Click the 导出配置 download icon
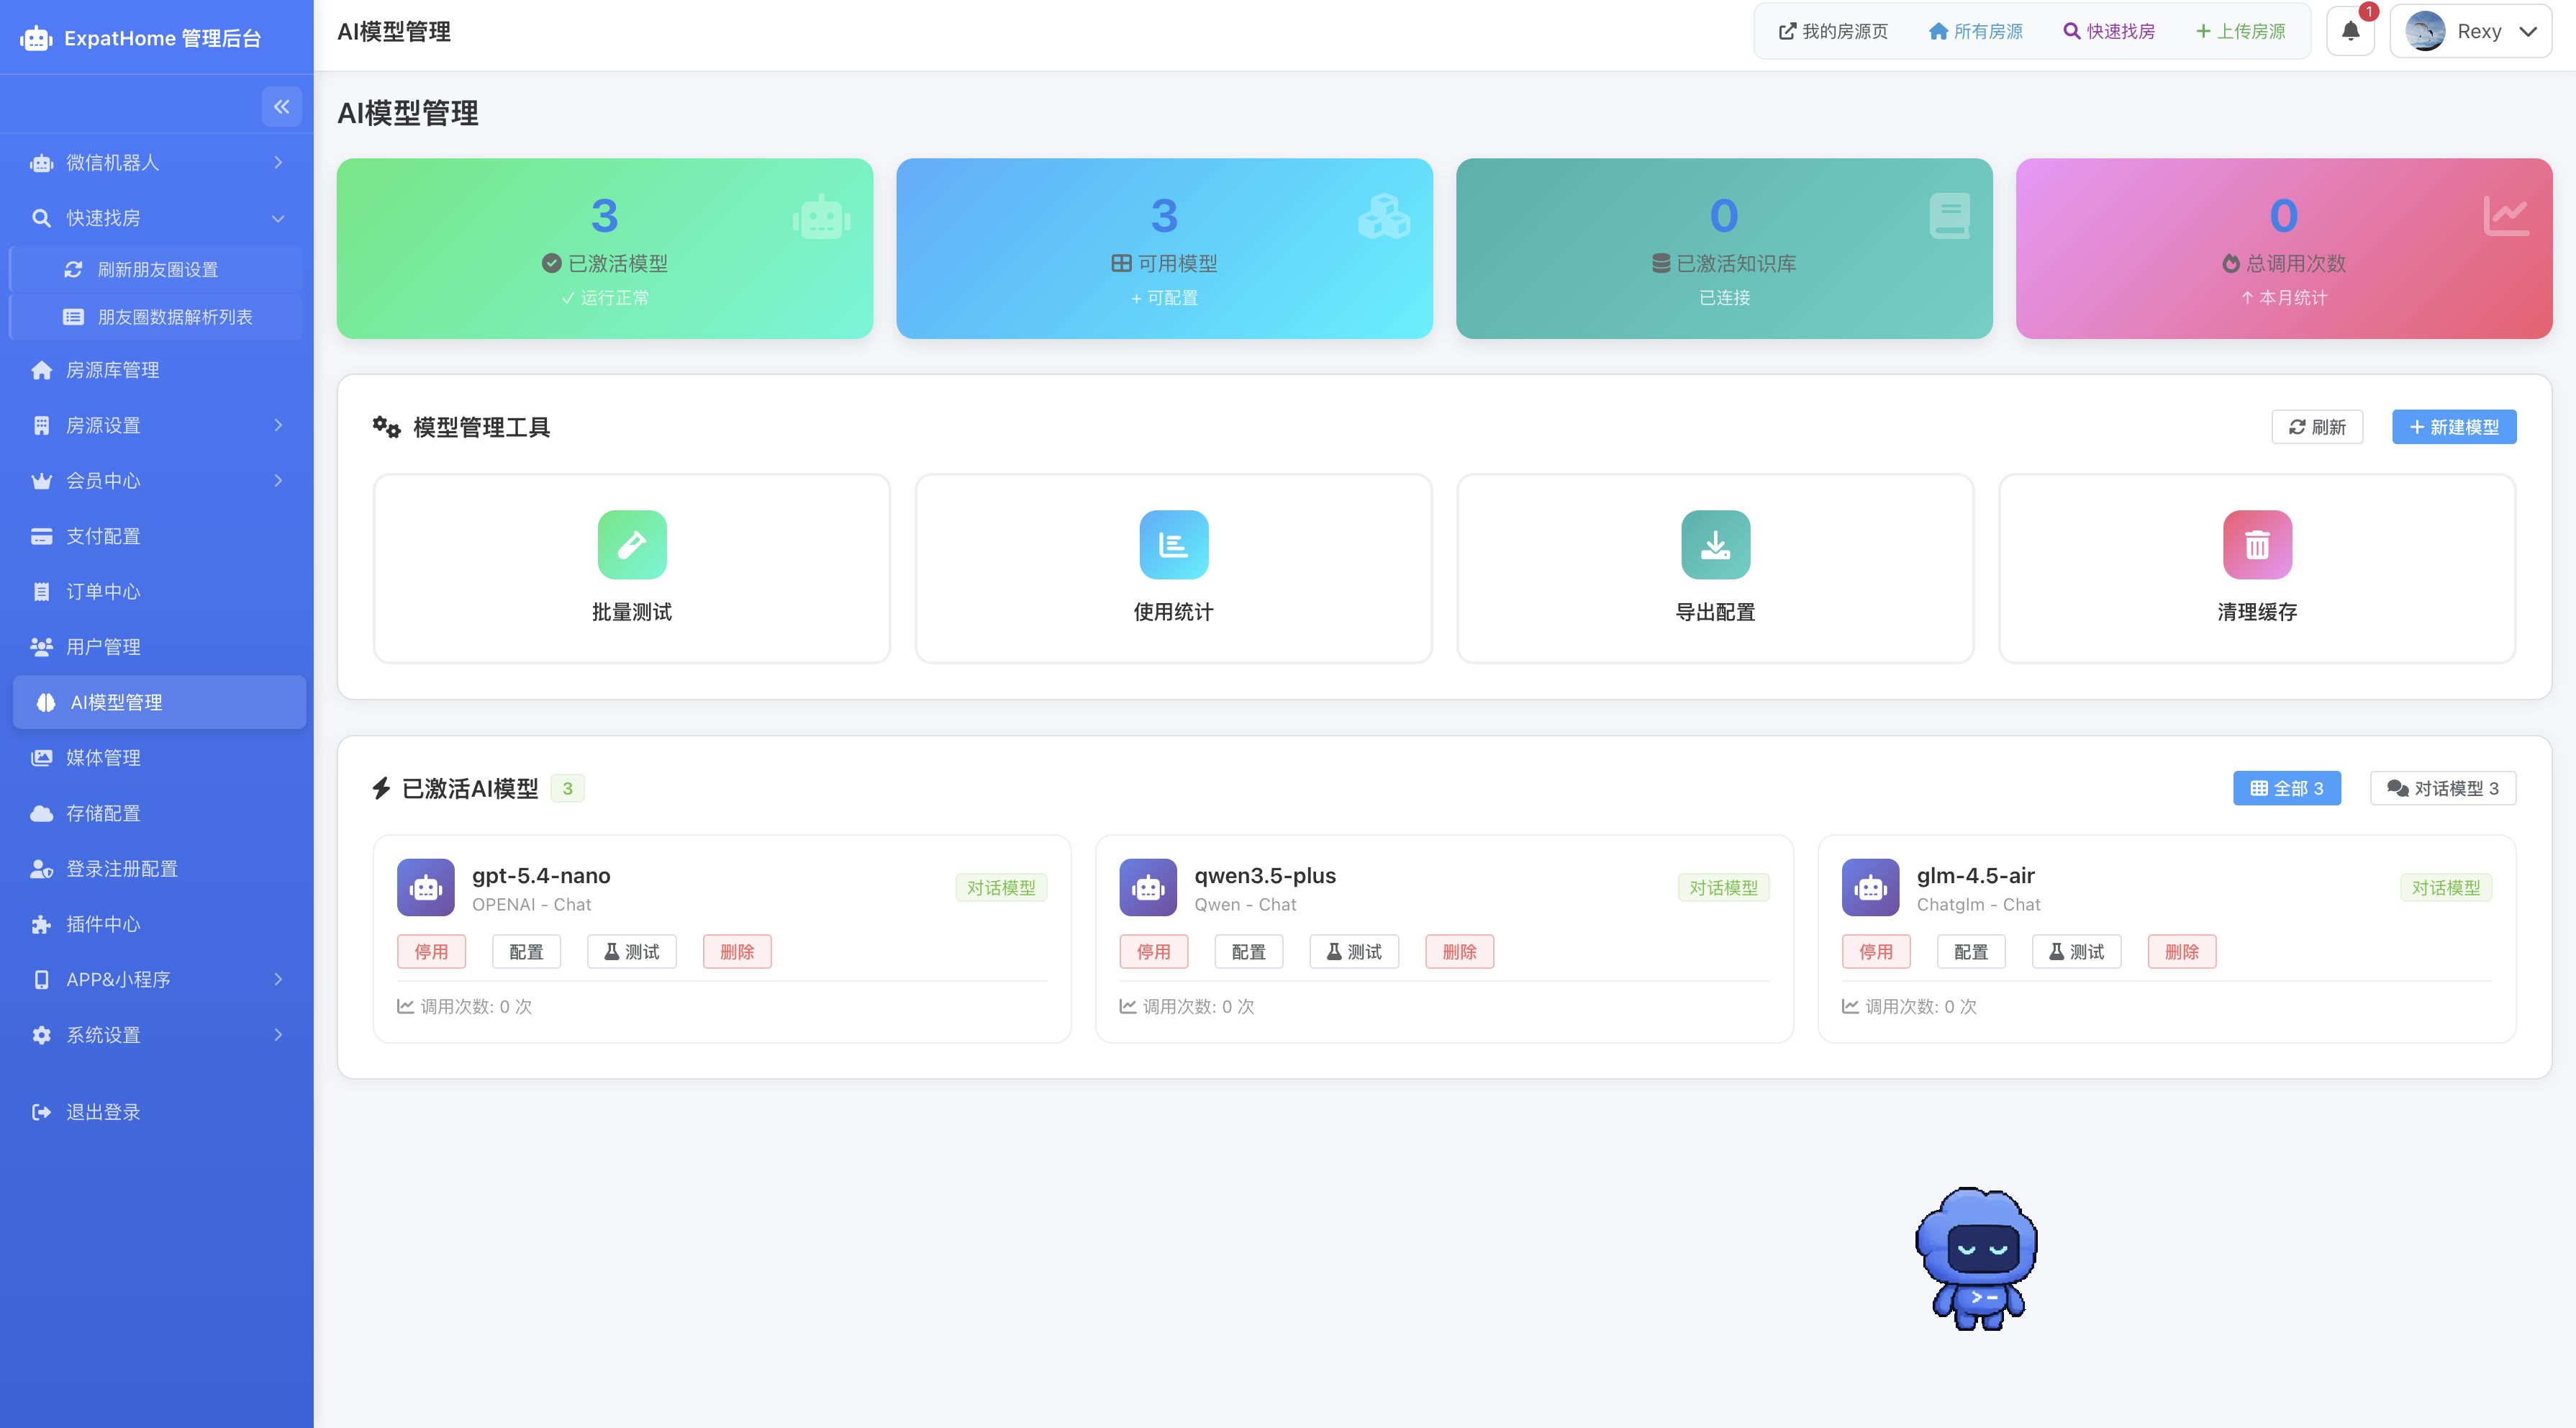Image resolution: width=2576 pixels, height=1428 pixels. click(x=1716, y=544)
